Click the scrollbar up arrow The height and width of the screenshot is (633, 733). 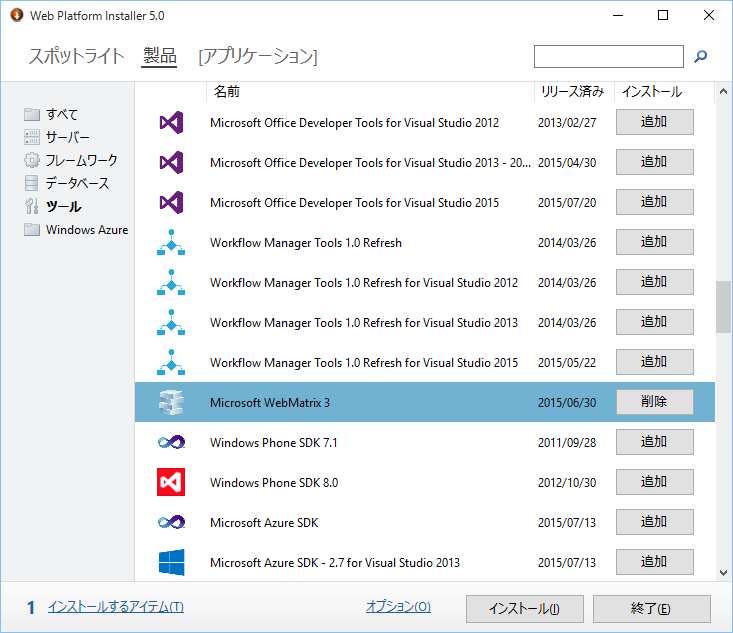(x=723, y=91)
